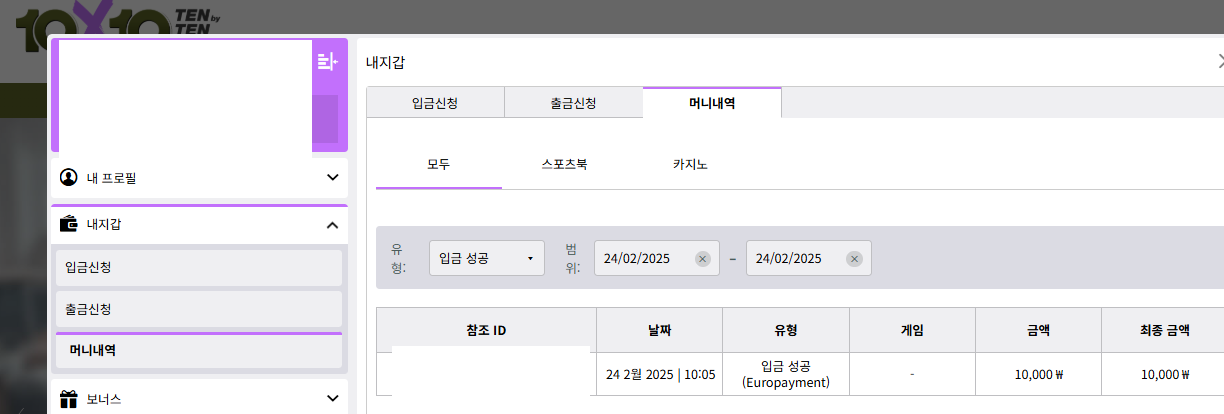Select the 카지노 filter tab
1224x414 pixels.
690,164
